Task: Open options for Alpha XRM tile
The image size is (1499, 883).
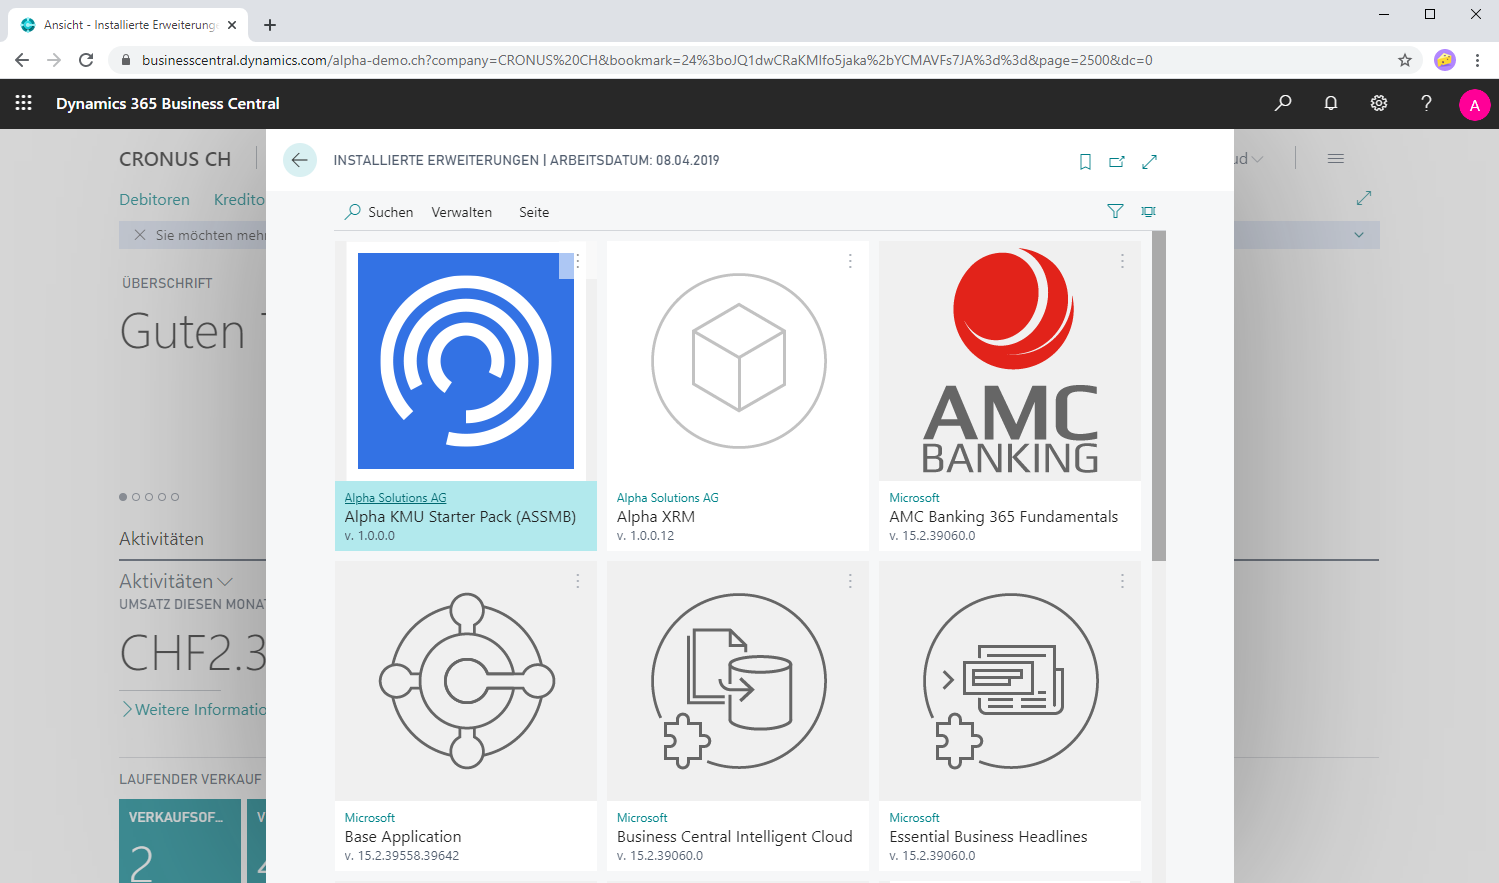Action: click(x=850, y=261)
